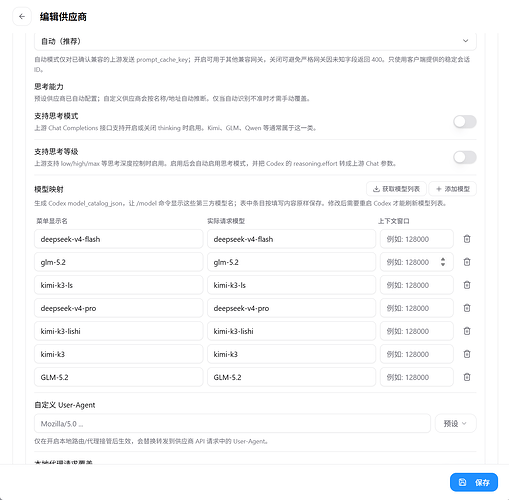The image size is (509, 500).
Task: Enable the 支持思考模式 switch
Action: 465,122
